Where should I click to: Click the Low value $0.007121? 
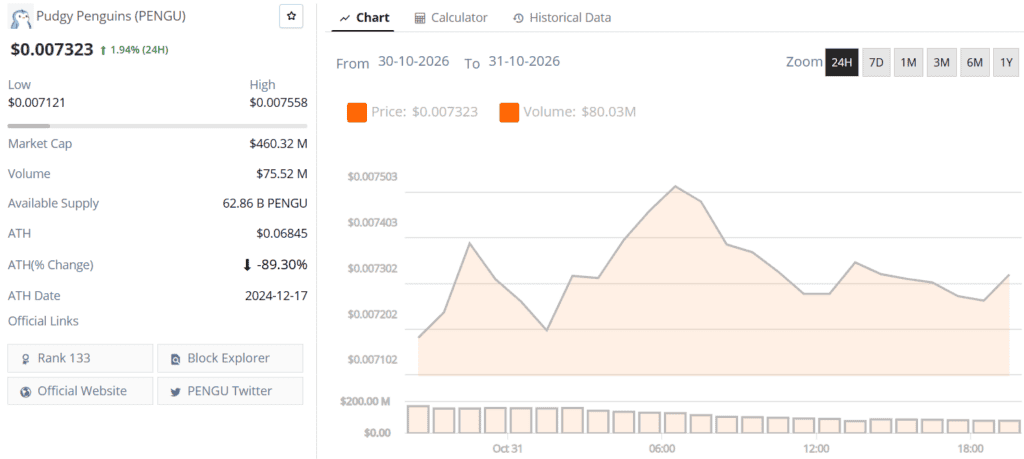click(37, 103)
